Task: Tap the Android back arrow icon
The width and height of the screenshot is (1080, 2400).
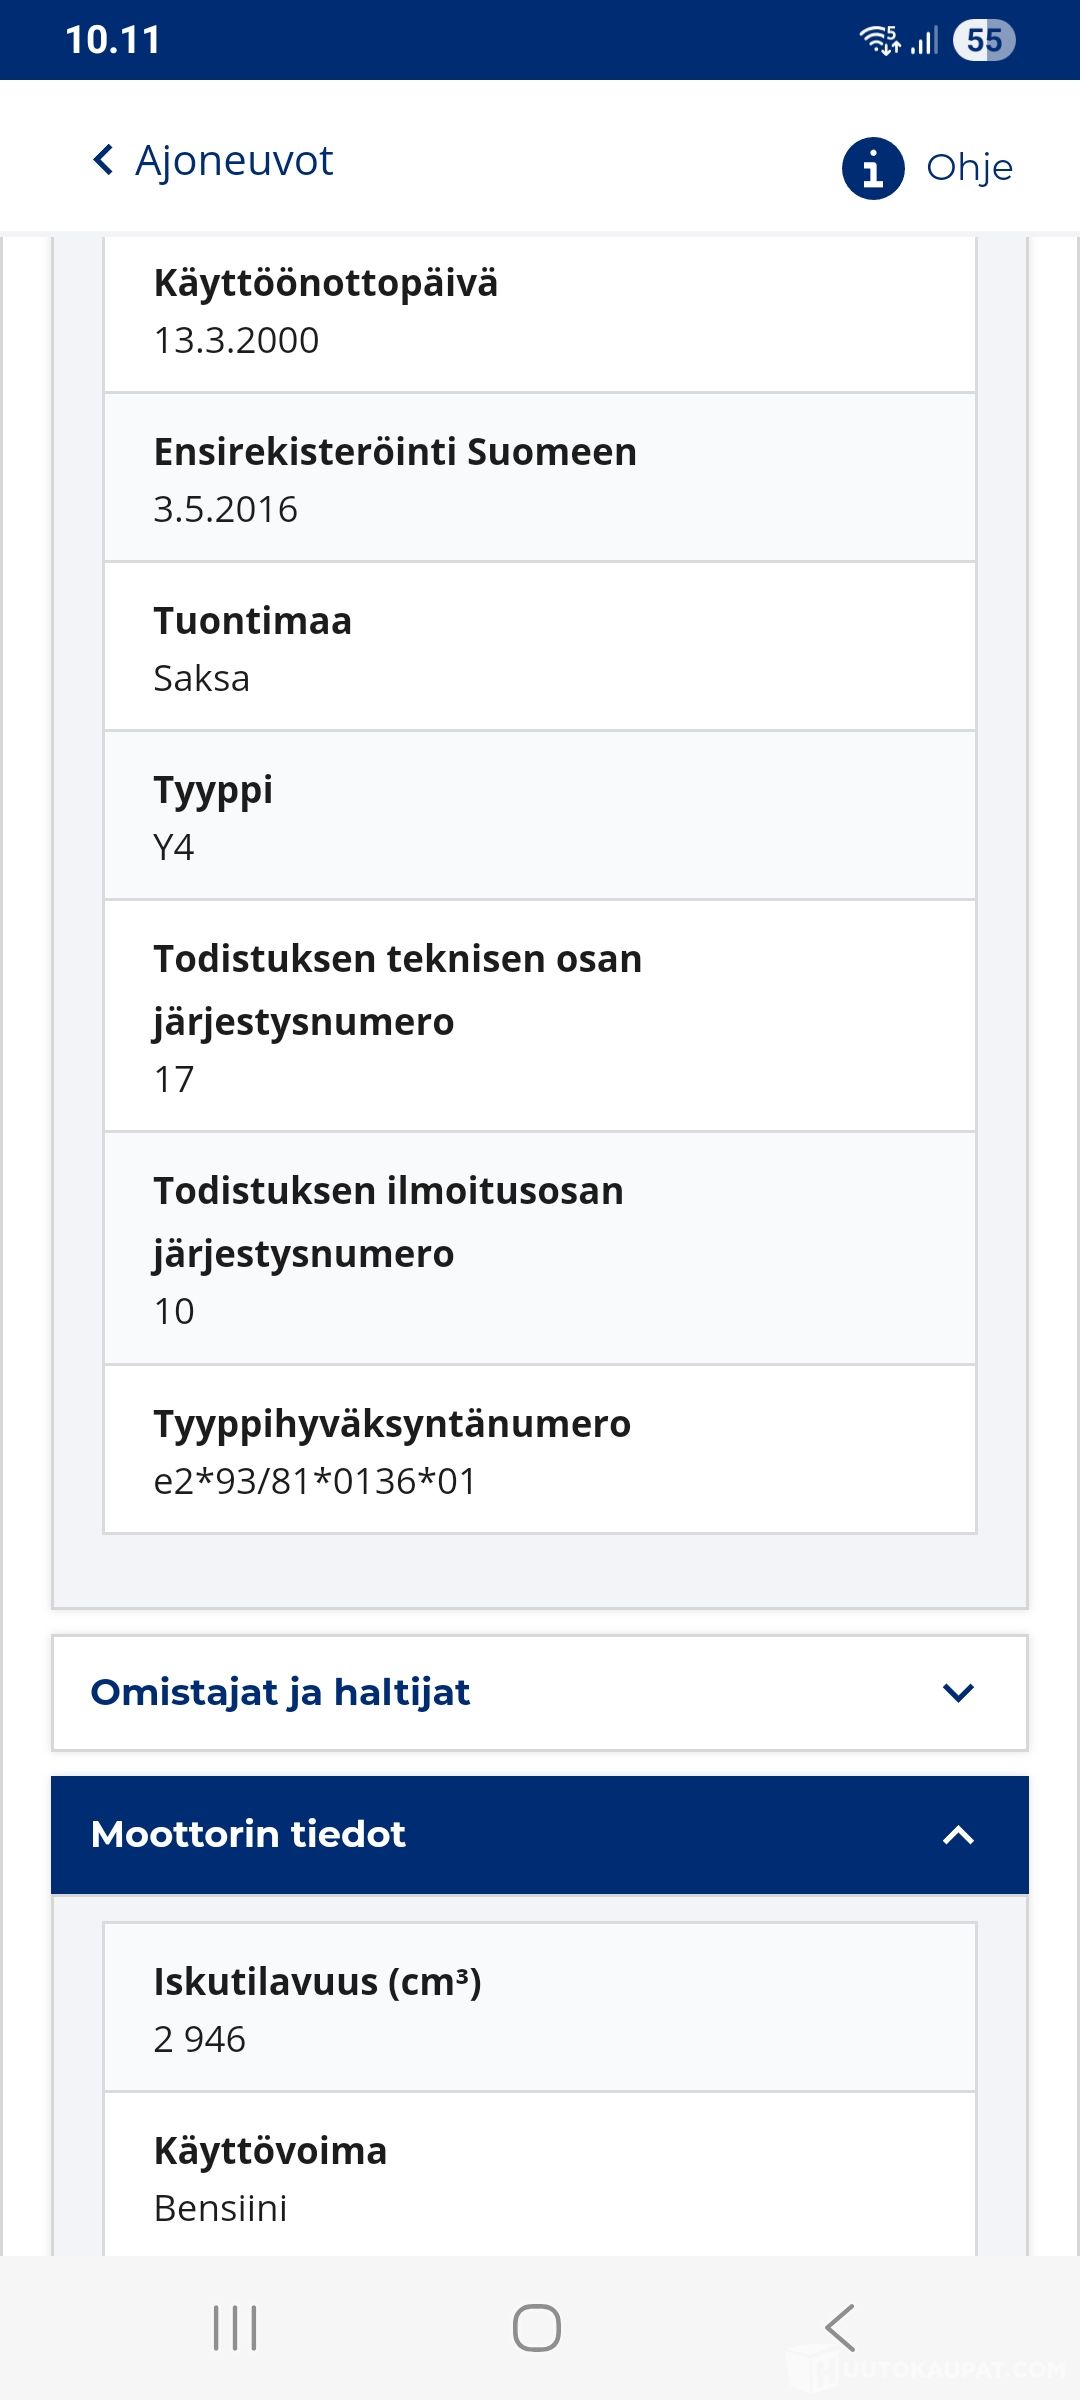Action: click(x=840, y=2328)
